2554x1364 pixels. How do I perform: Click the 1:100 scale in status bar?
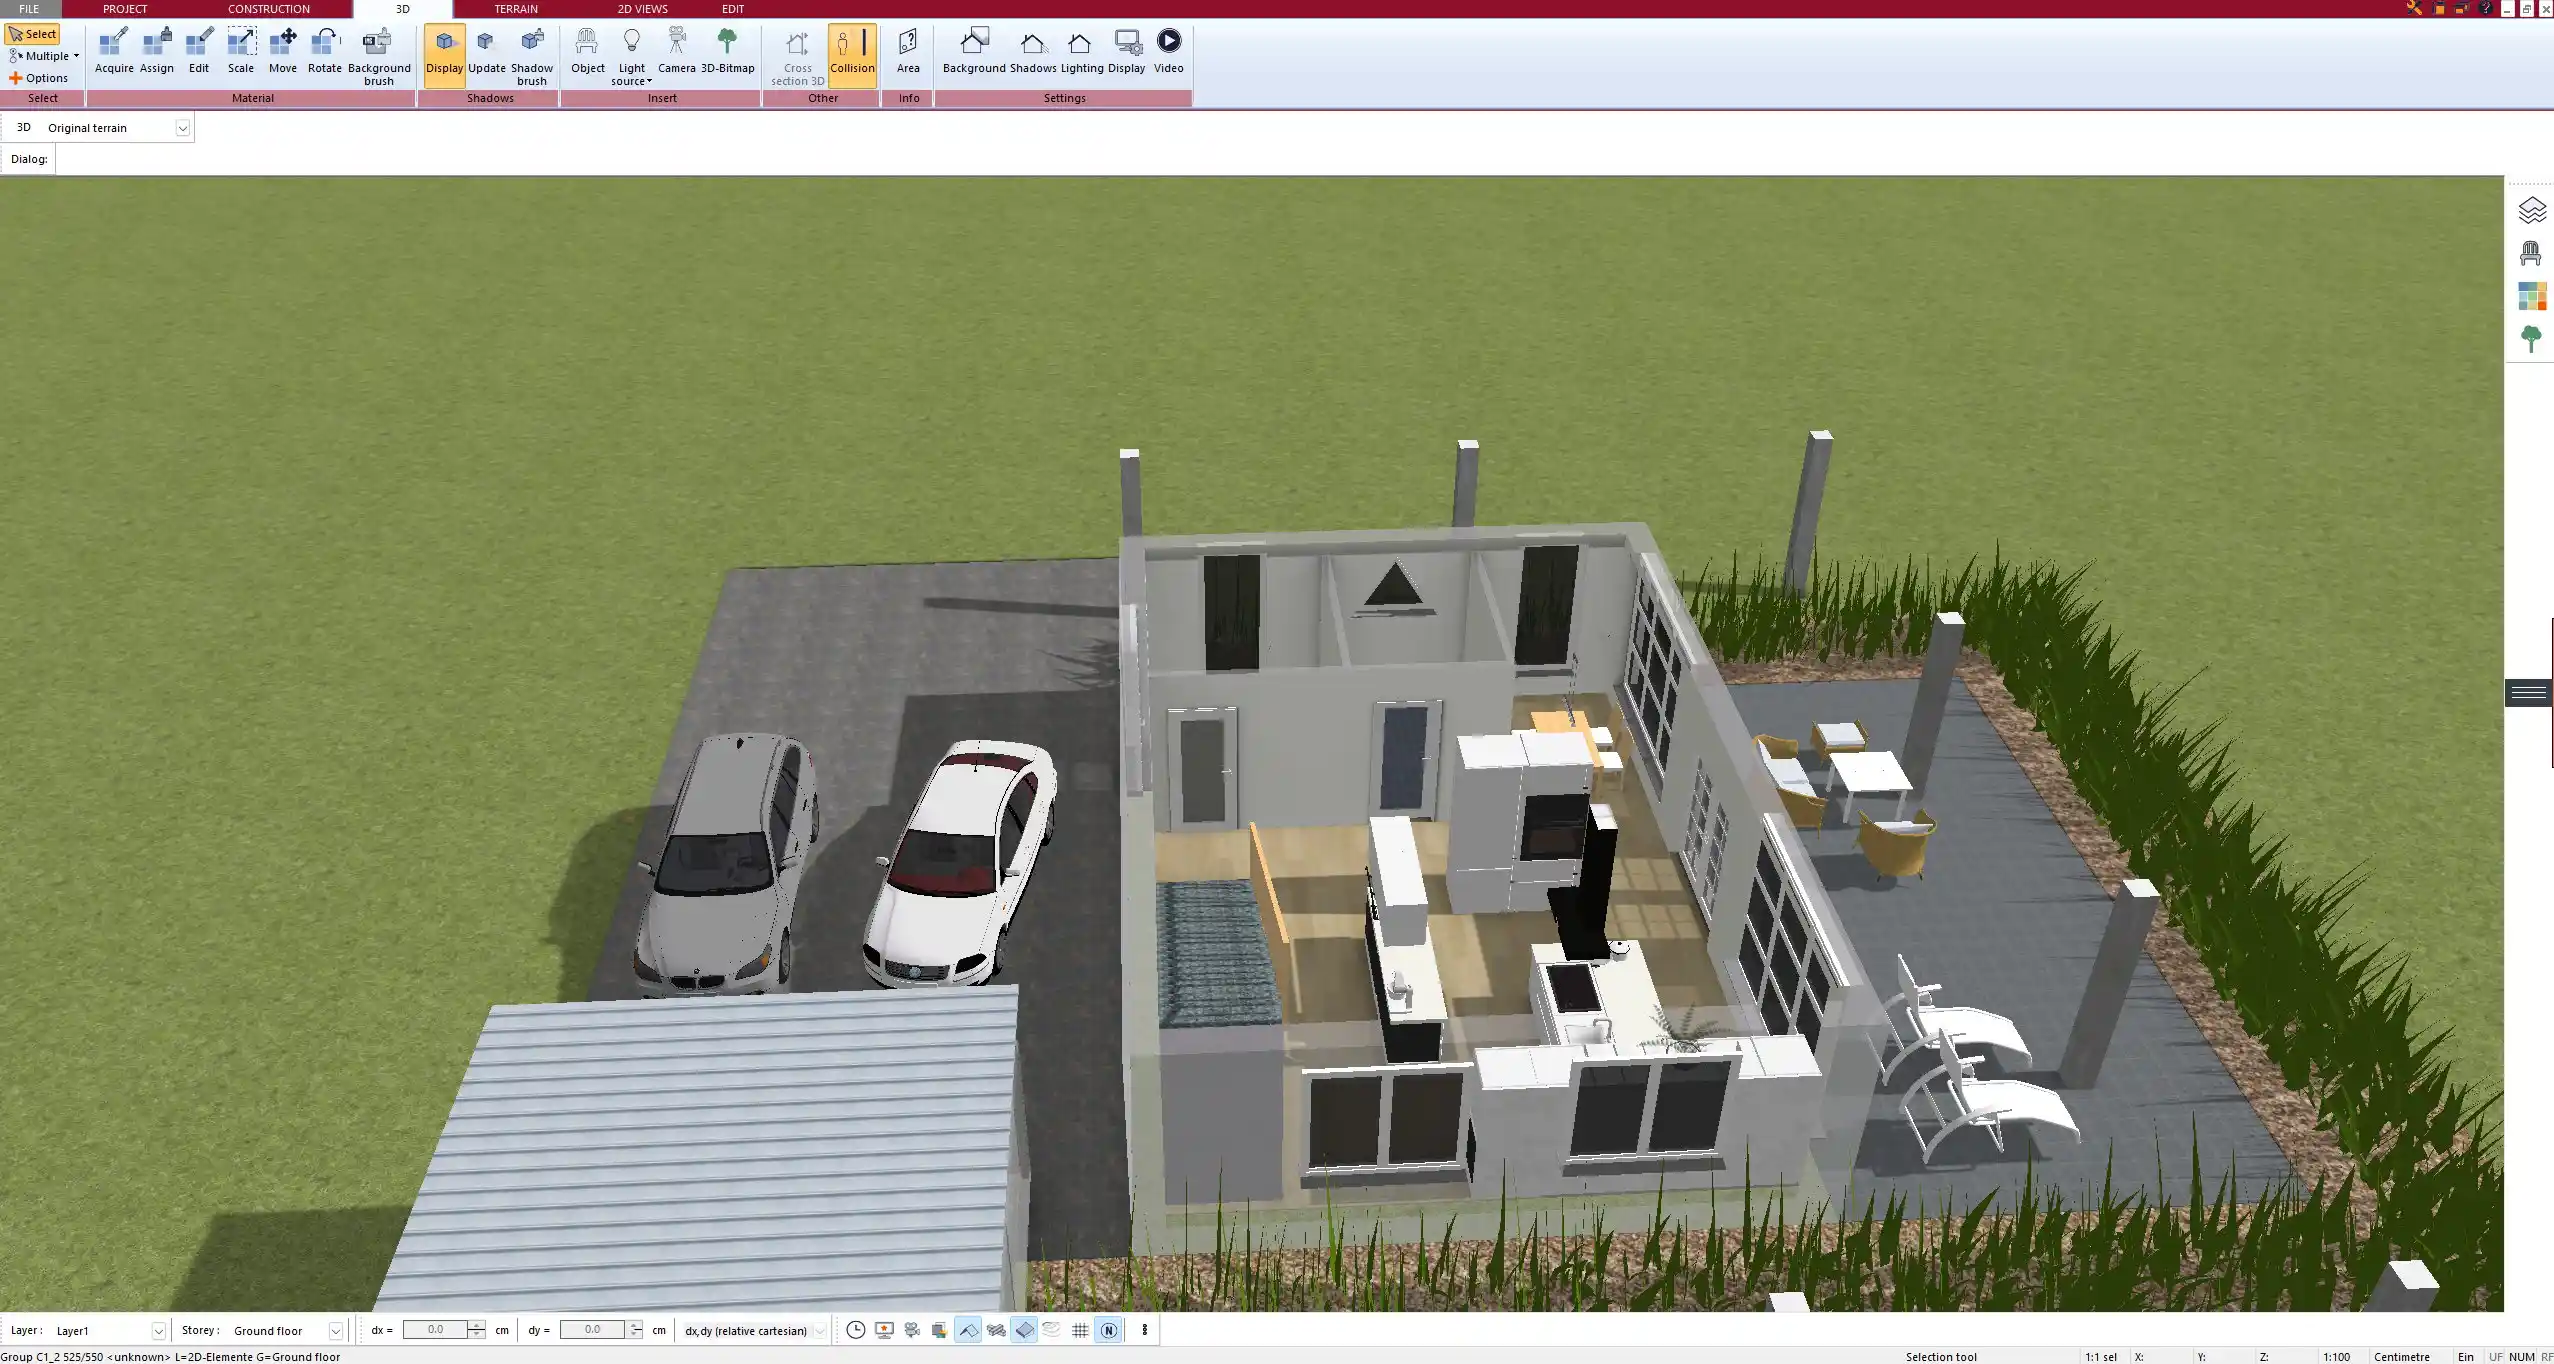2336,1357
